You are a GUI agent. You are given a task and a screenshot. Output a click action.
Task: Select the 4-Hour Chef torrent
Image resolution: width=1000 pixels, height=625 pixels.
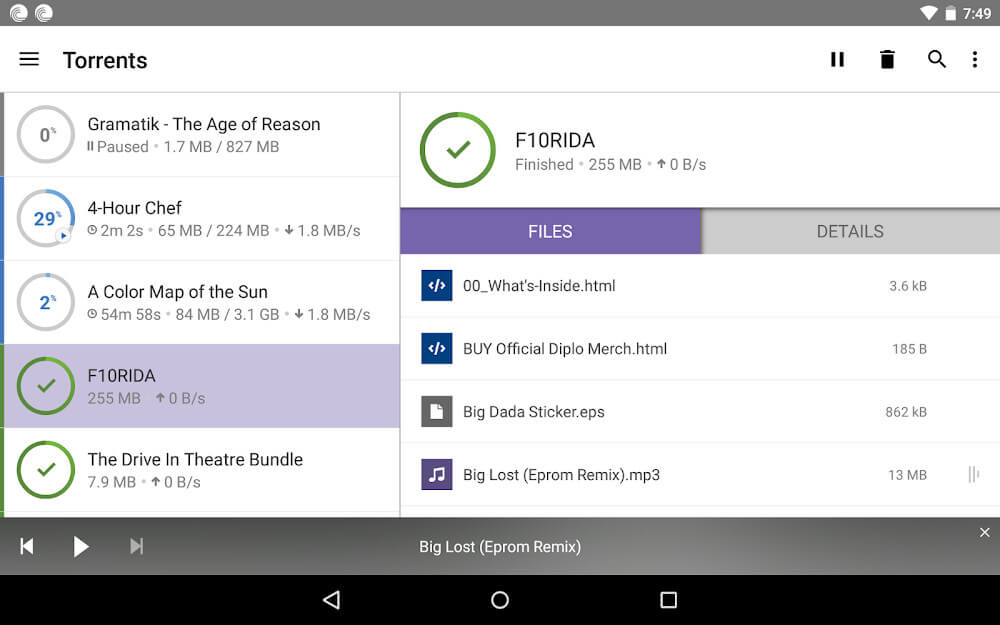click(x=202, y=218)
